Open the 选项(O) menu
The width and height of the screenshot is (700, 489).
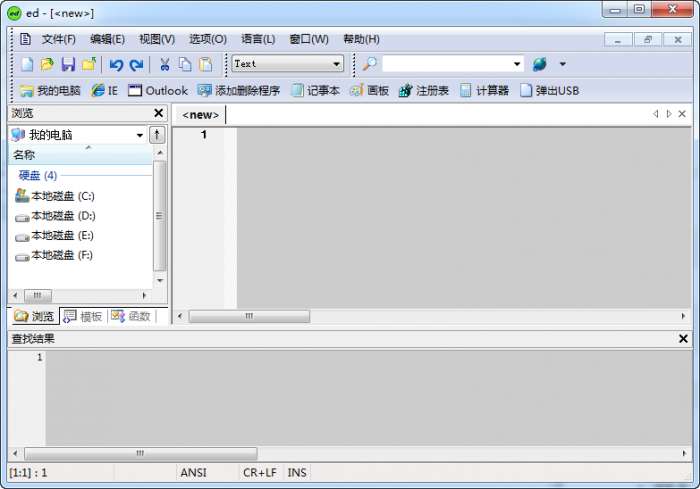click(x=208, y=39)
